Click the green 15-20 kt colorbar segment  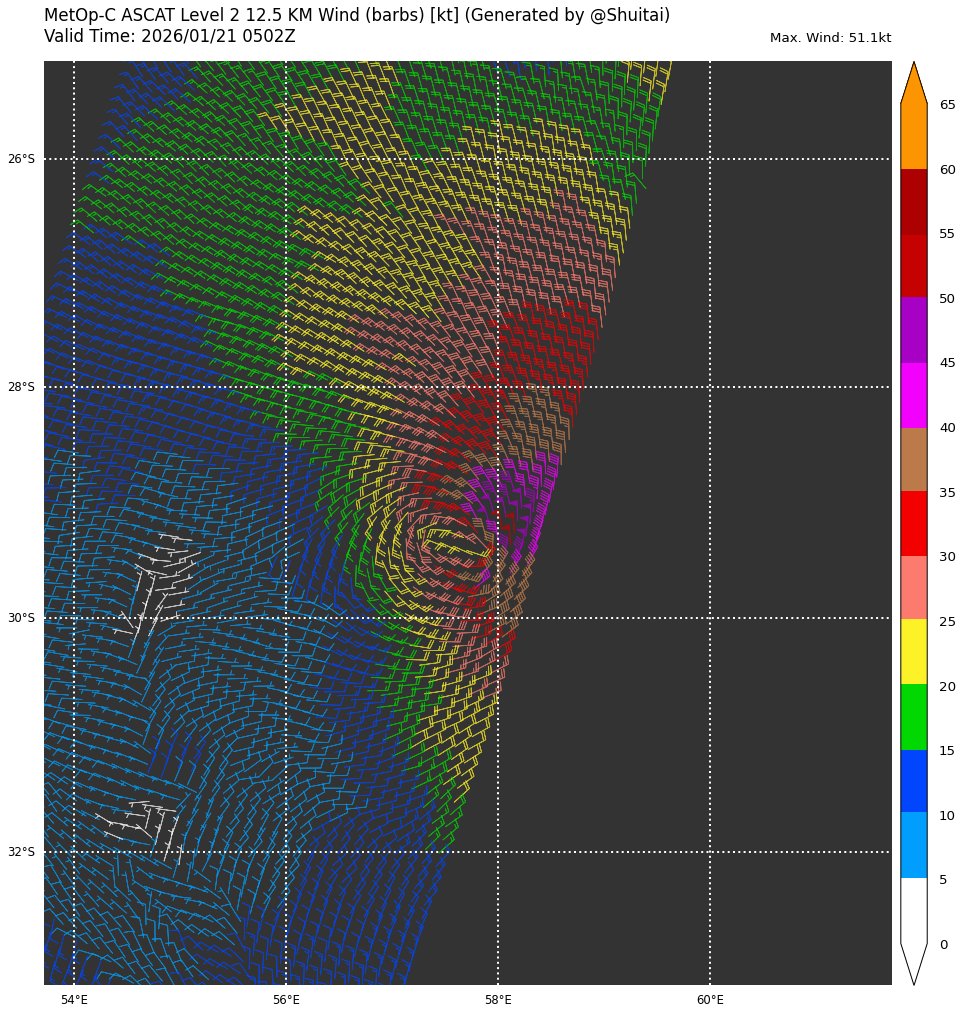(913, 716)
